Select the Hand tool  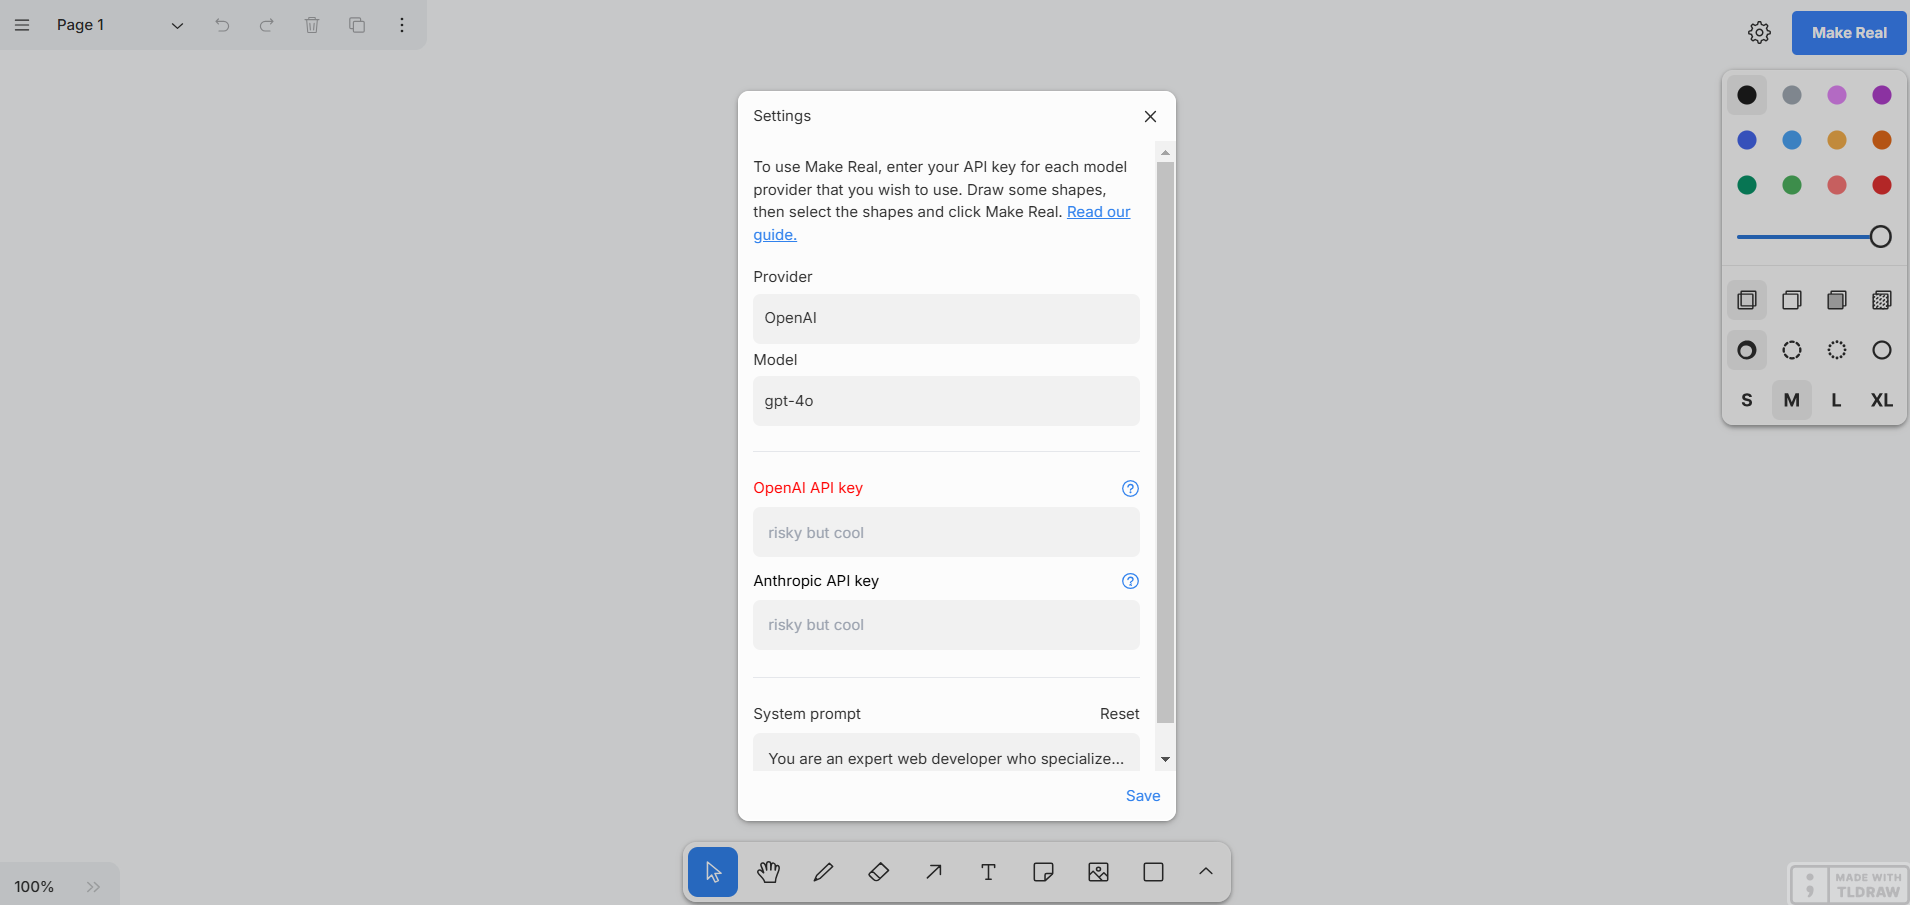tap(767, 872)
